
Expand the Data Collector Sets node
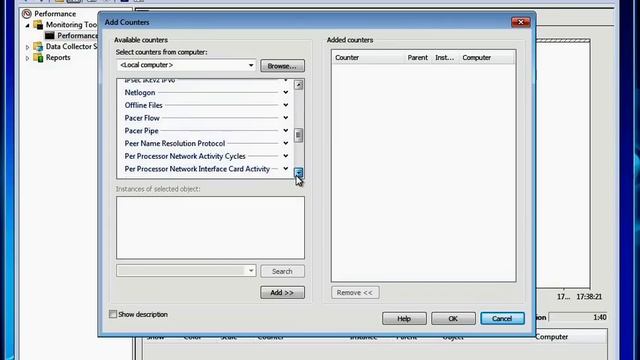click(x=27, y=47)
